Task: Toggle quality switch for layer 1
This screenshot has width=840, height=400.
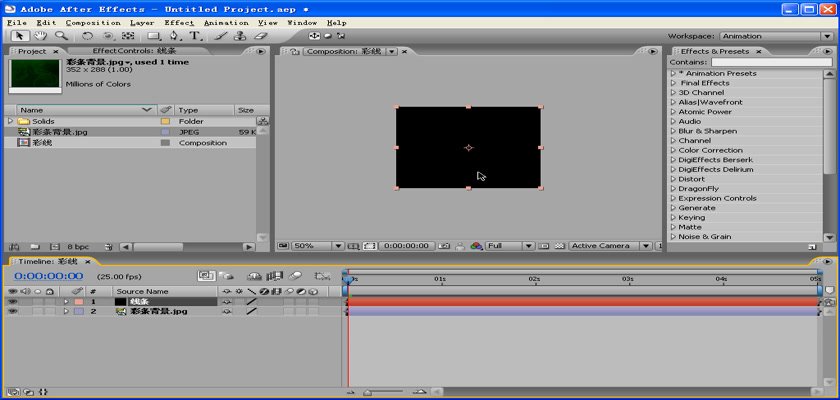Action: point(251,302)
